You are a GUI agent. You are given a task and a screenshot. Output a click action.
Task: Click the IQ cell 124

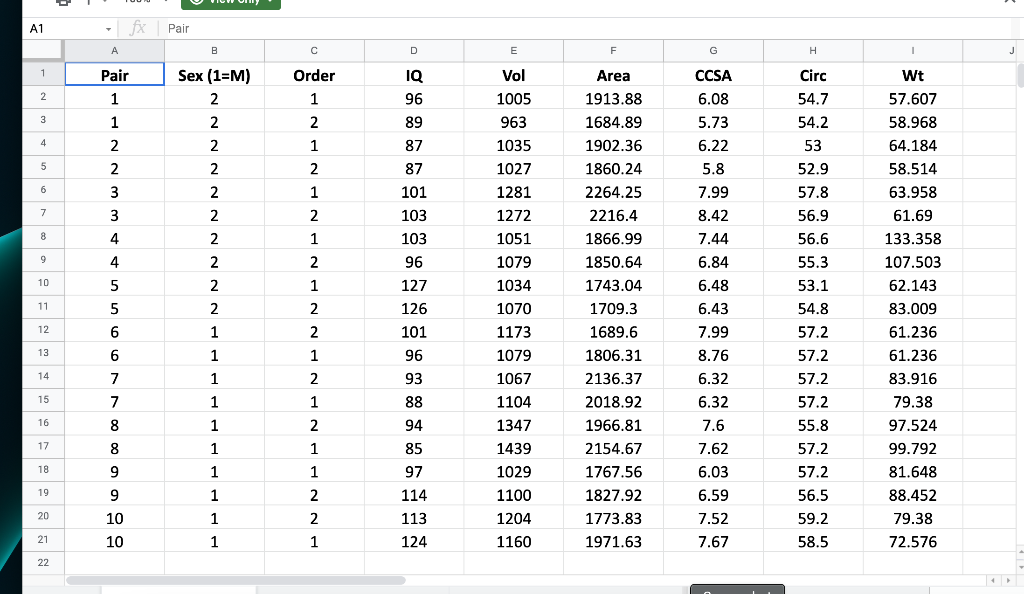414,542
